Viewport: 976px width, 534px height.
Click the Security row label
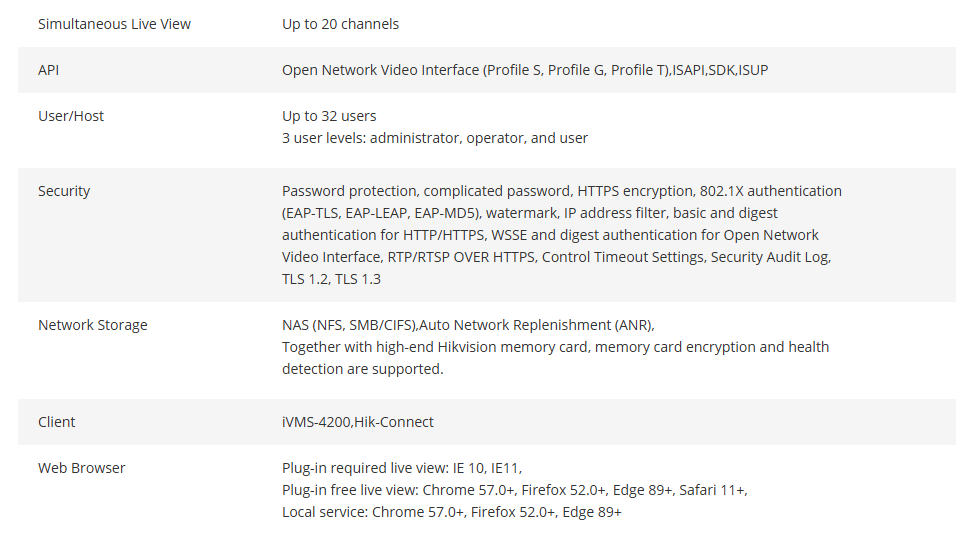click(x=64, y=191)
